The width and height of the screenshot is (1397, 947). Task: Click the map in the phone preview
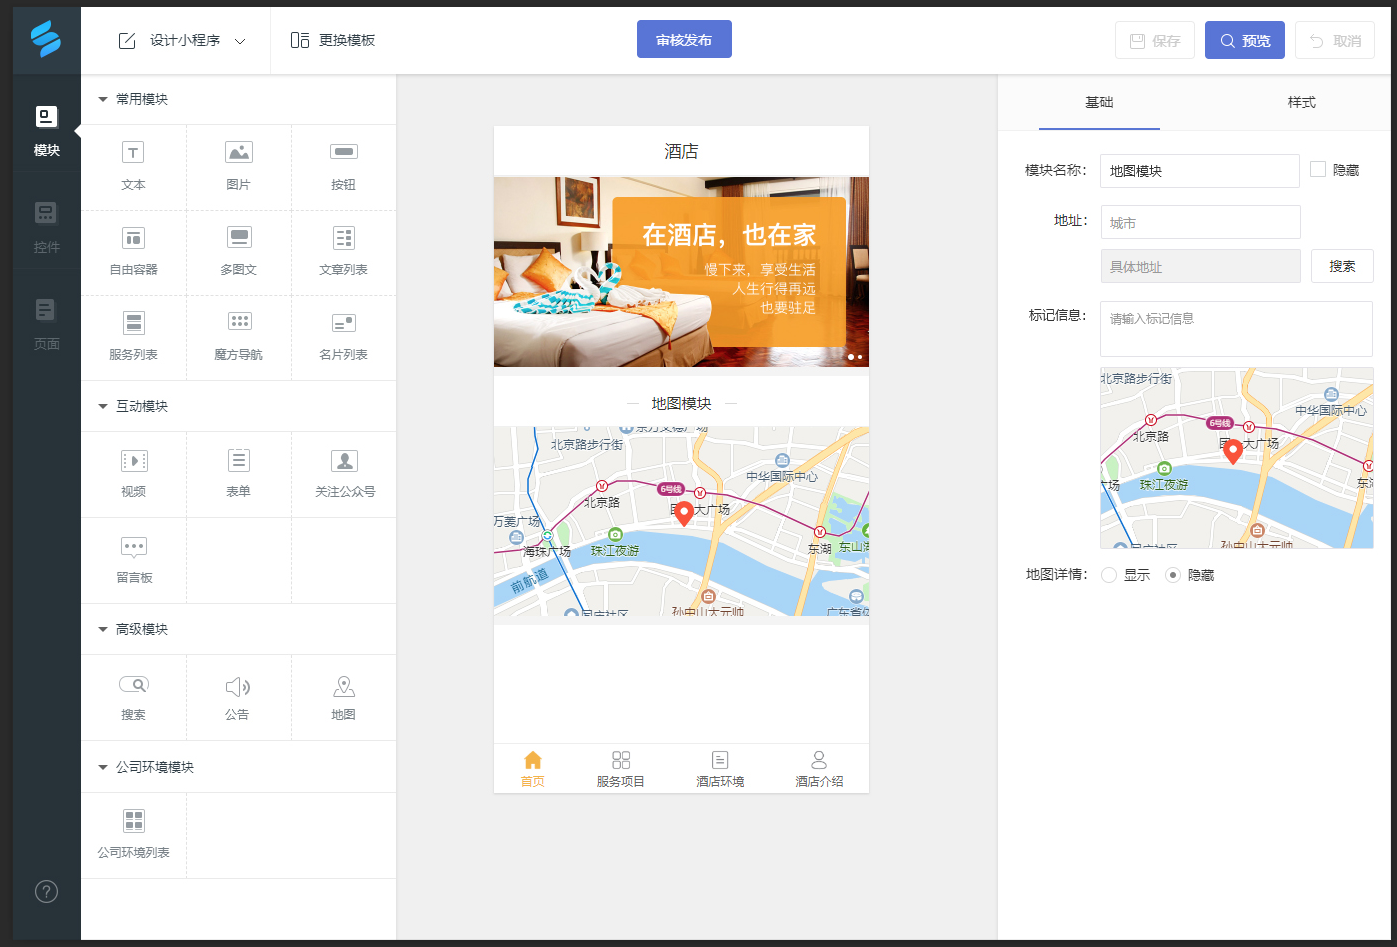[681, 521]
